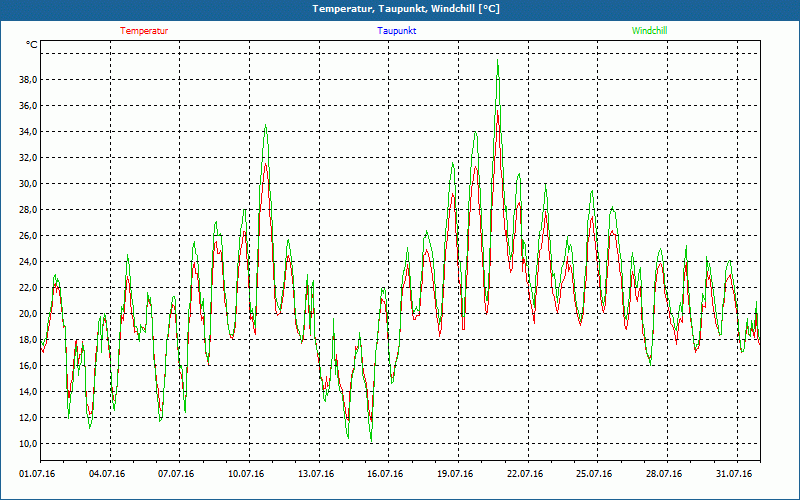
Task: Click the 30,0 y-axis value
Action: pos(28,184)
